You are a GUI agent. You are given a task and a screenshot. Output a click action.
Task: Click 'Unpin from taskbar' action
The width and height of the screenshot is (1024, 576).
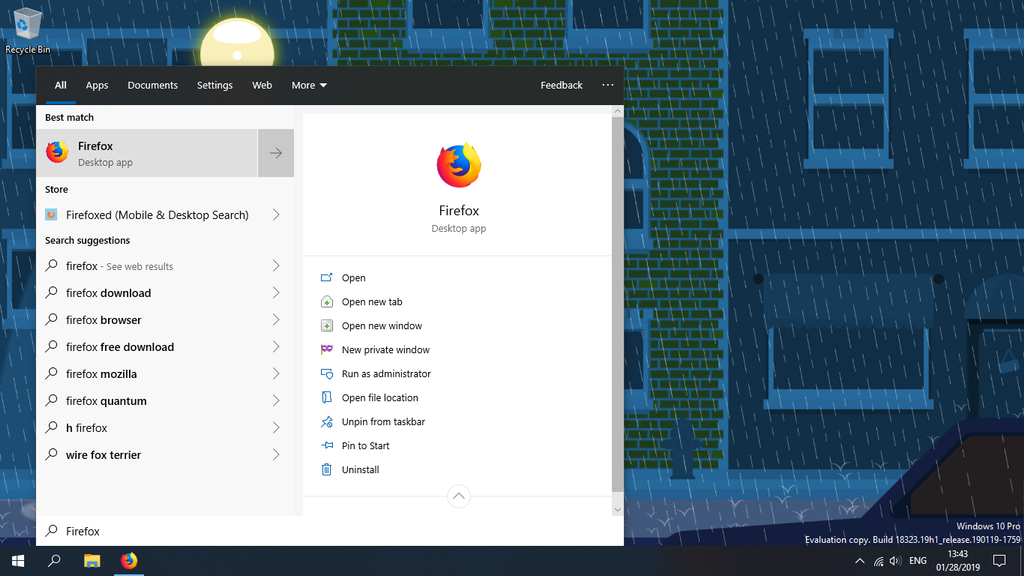(383, 422)
